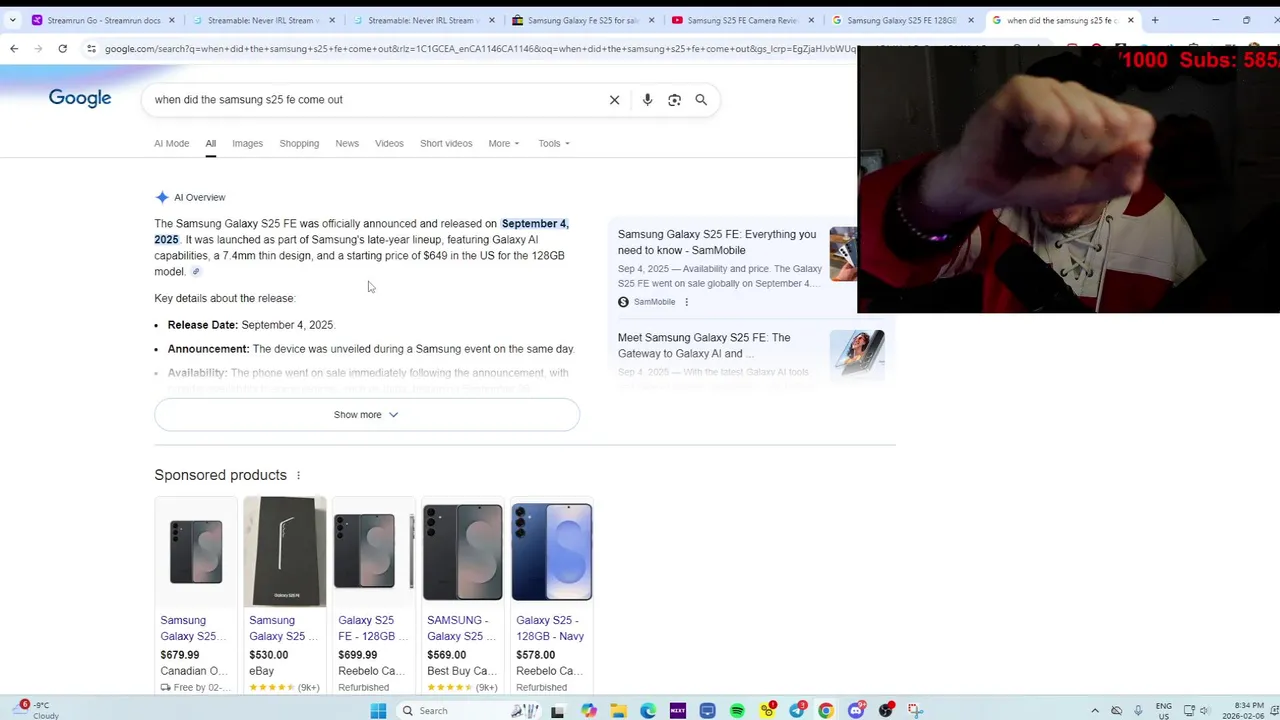Clear the search query with the X icon
Viewport: 1280px width, 720px height.
click(614, 100)
